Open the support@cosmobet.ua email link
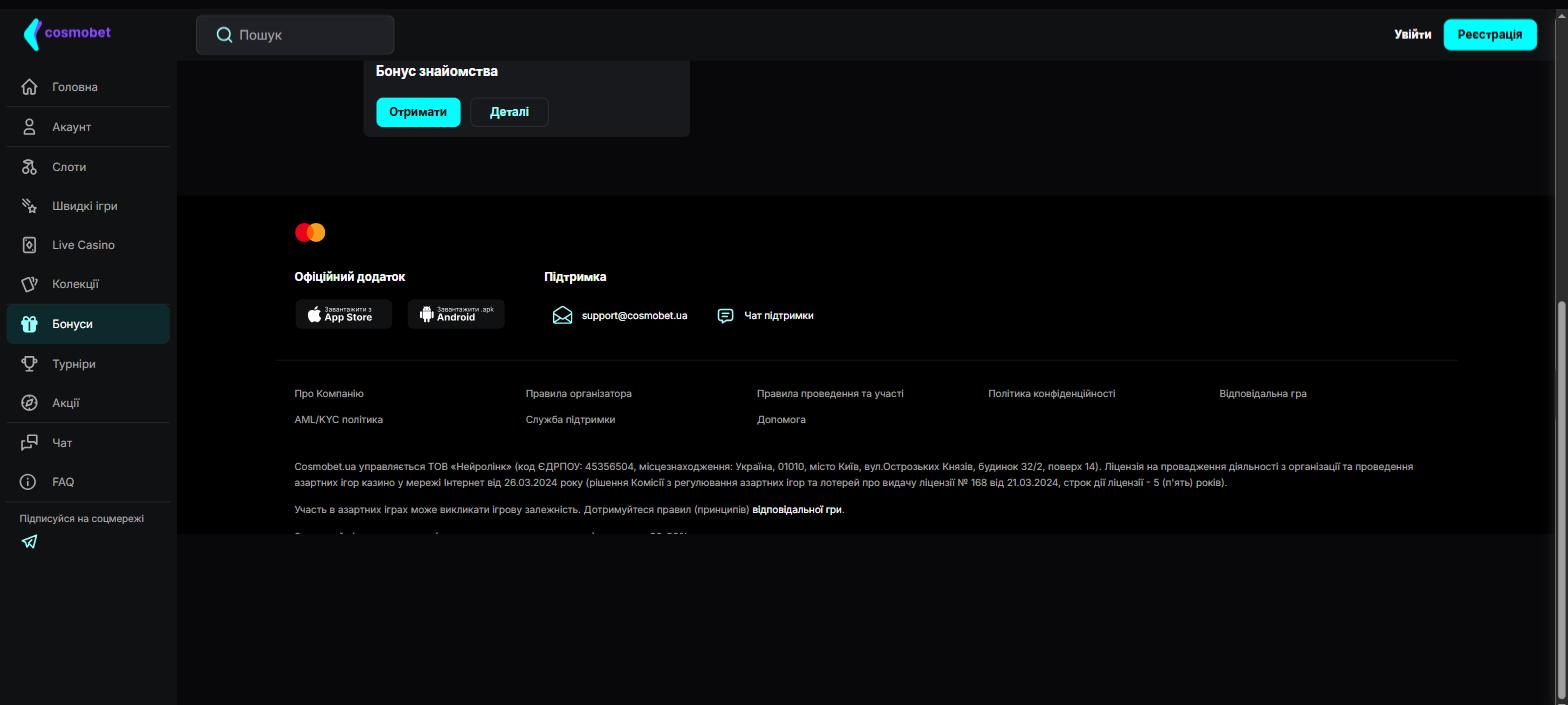The image size is (1568, 705). [634, 316]
